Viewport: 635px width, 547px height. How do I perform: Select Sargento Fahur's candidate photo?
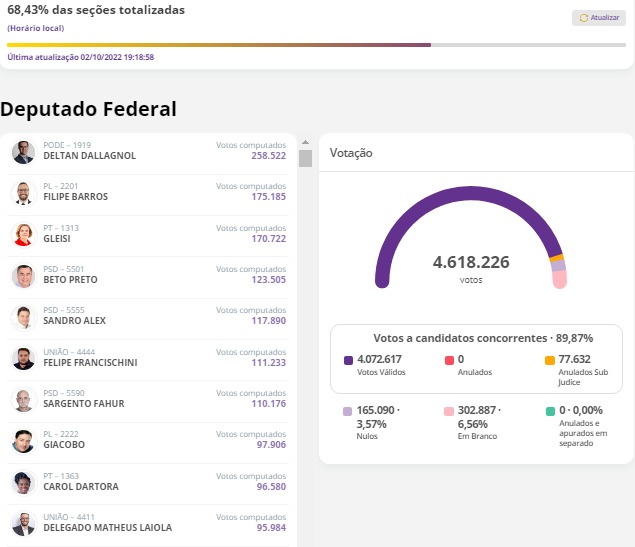tap(23, 400)
